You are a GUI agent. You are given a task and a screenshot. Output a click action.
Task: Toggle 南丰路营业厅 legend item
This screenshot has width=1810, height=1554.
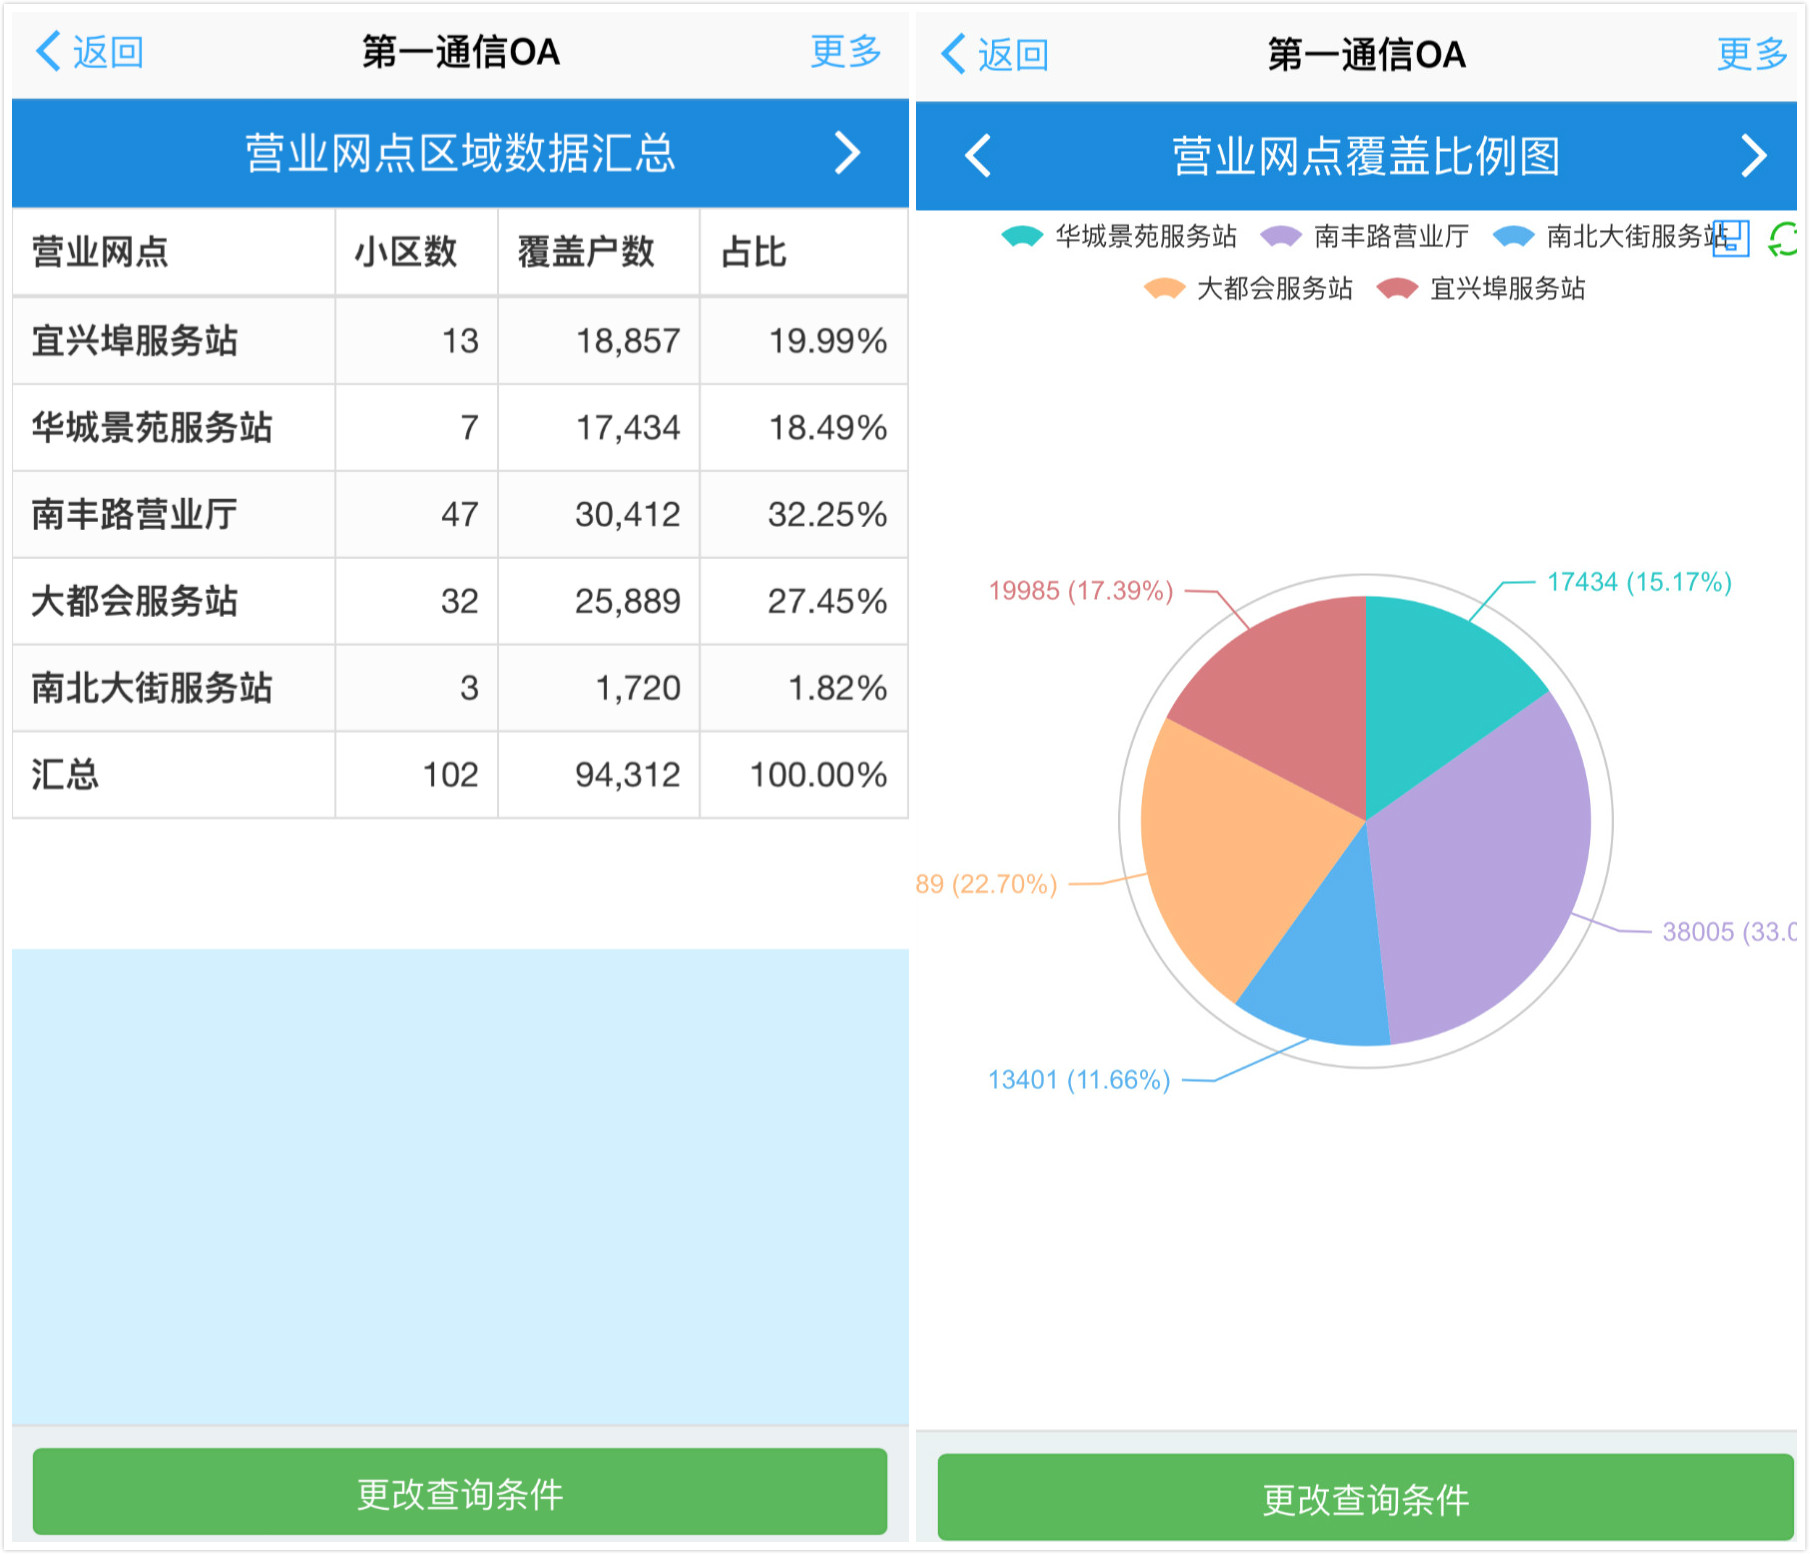1365,237
